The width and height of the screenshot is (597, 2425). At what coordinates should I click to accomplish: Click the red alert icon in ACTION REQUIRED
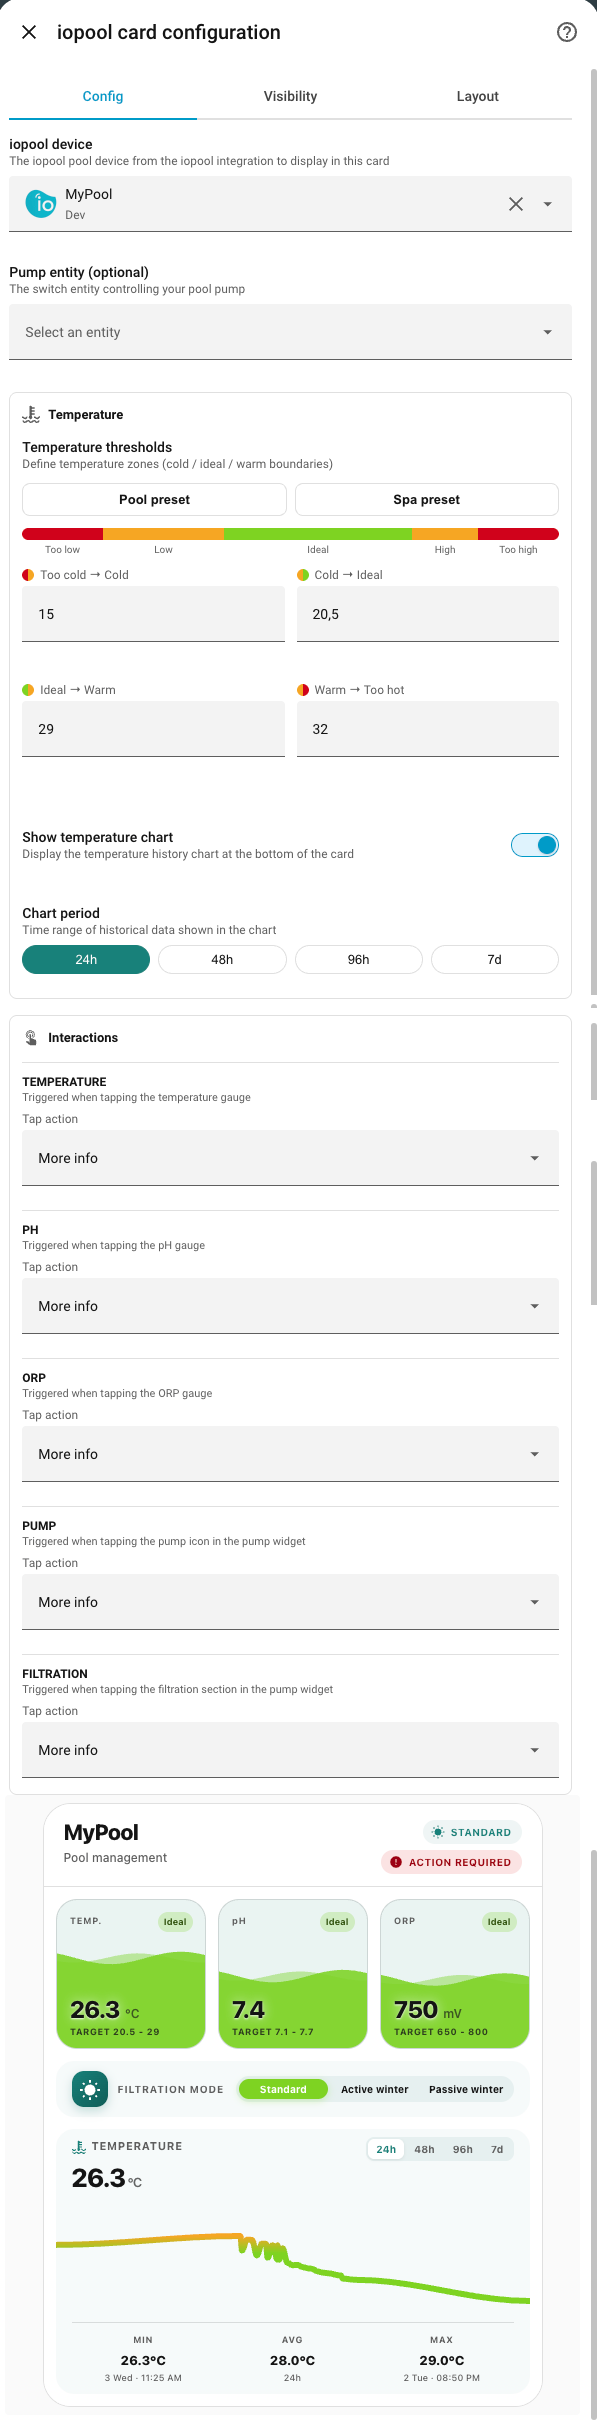(396, 1862)
